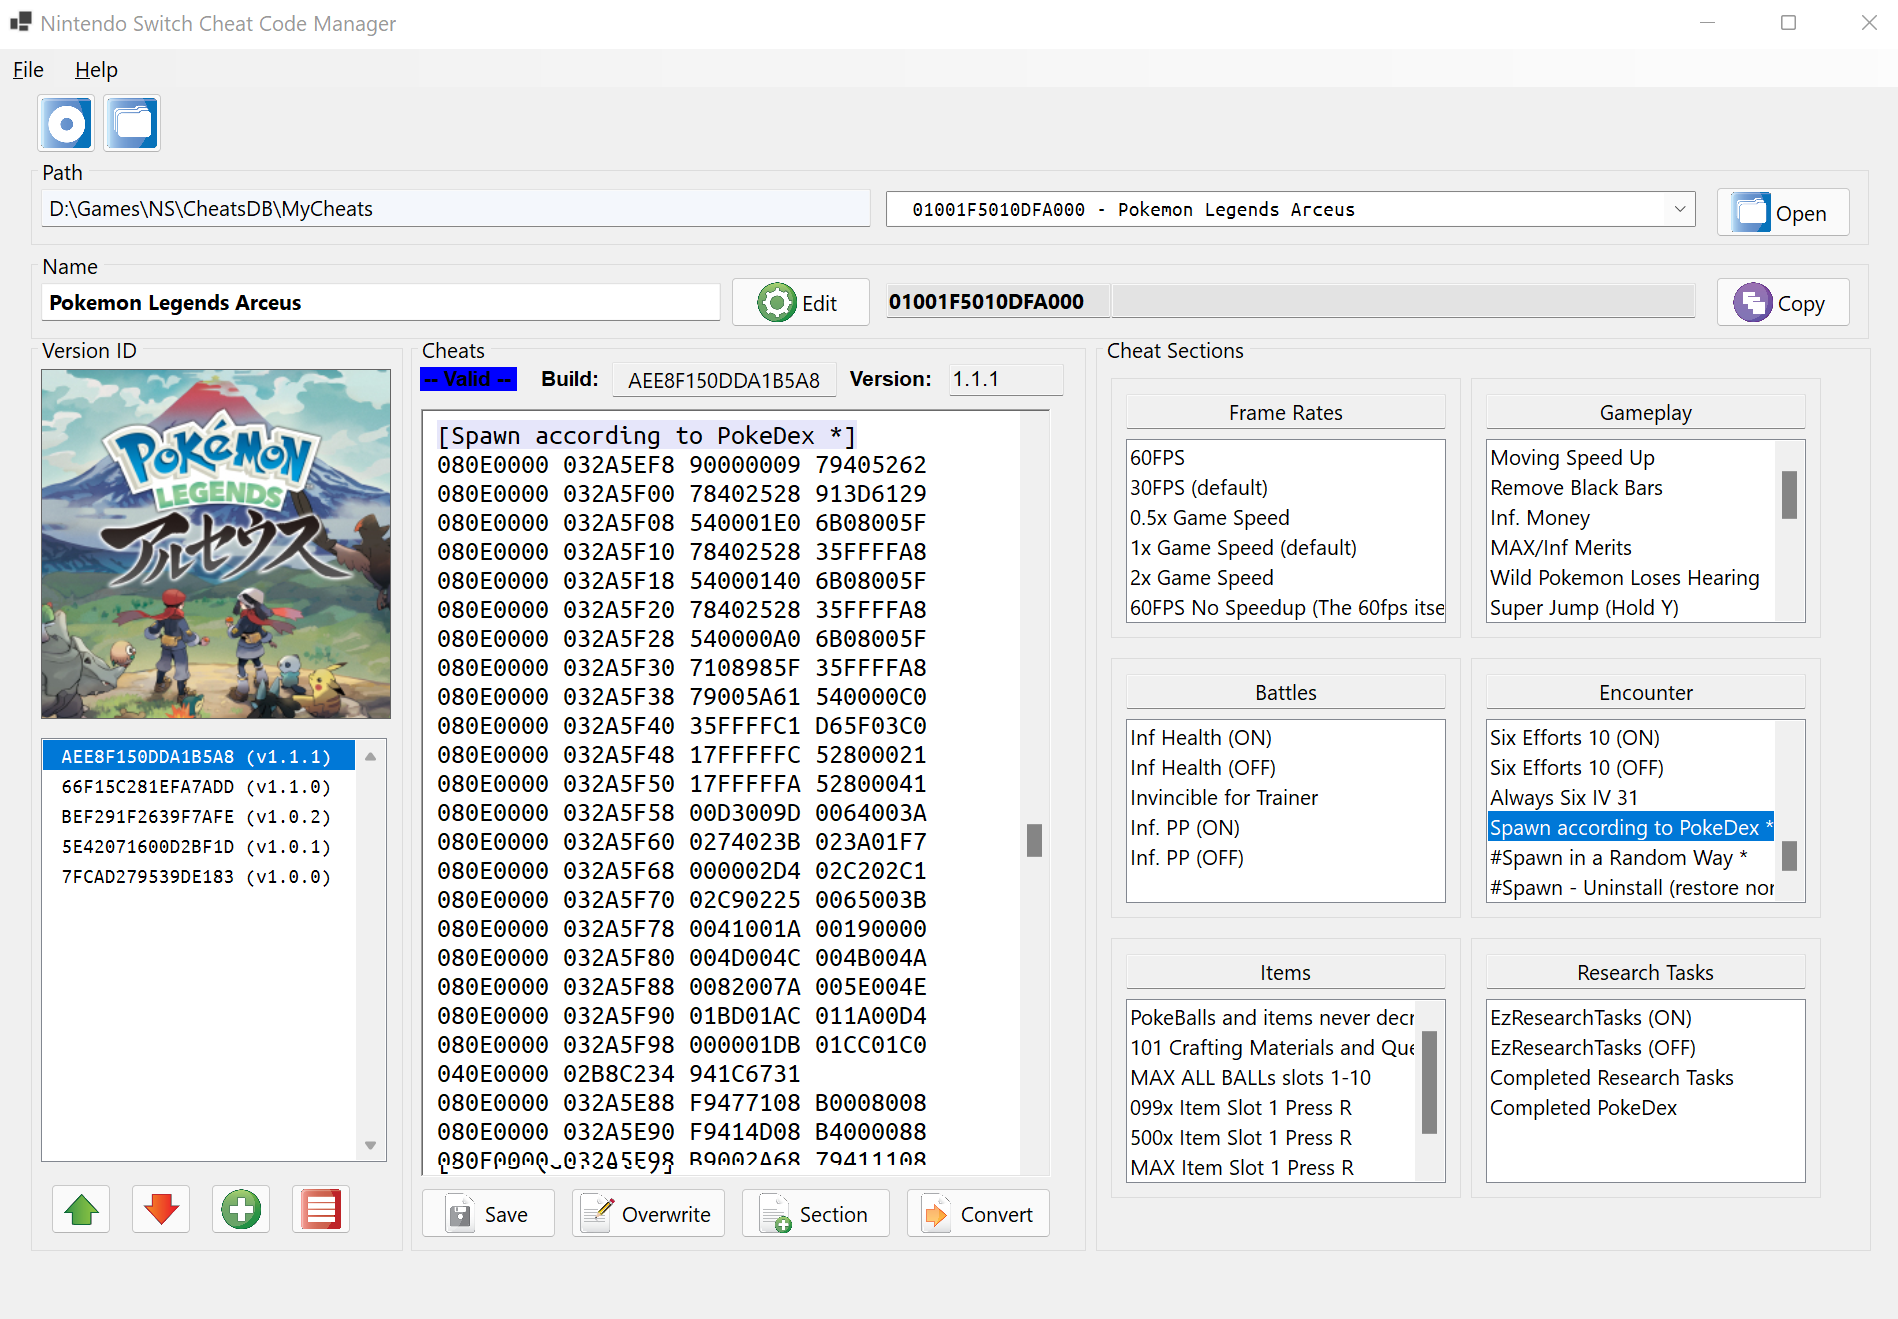Move version down with red arrow

click(161, 1210)
